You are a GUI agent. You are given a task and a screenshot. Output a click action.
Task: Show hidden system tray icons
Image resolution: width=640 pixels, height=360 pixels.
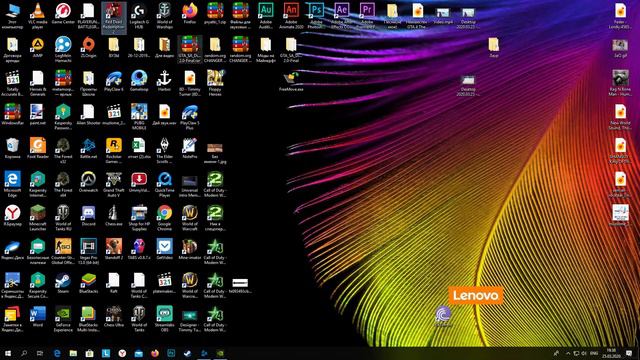(568, 353)
